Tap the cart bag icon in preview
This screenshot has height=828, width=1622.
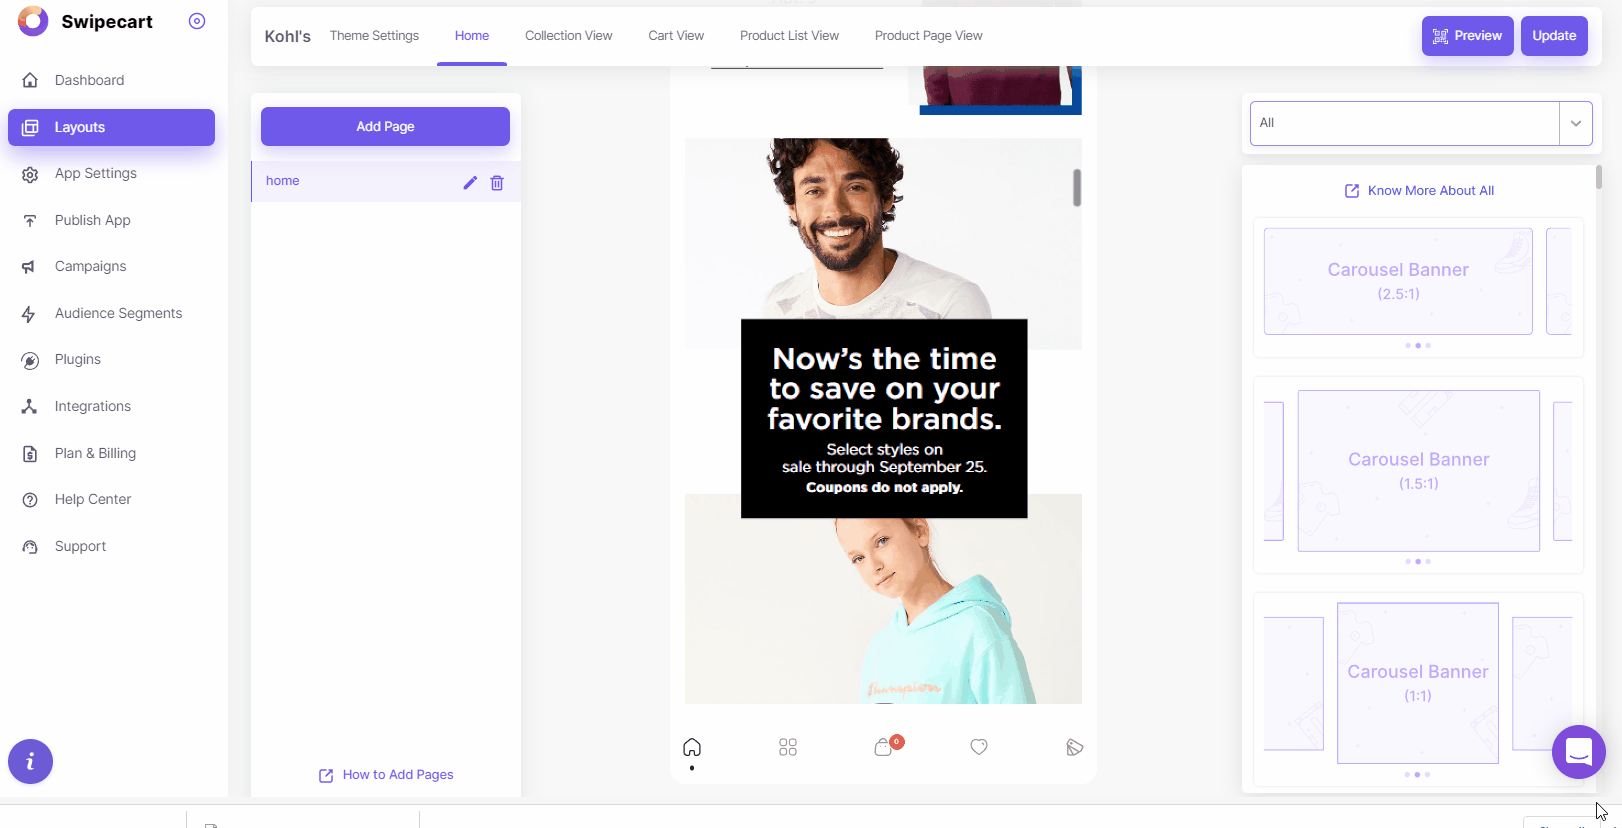[884, 747]
